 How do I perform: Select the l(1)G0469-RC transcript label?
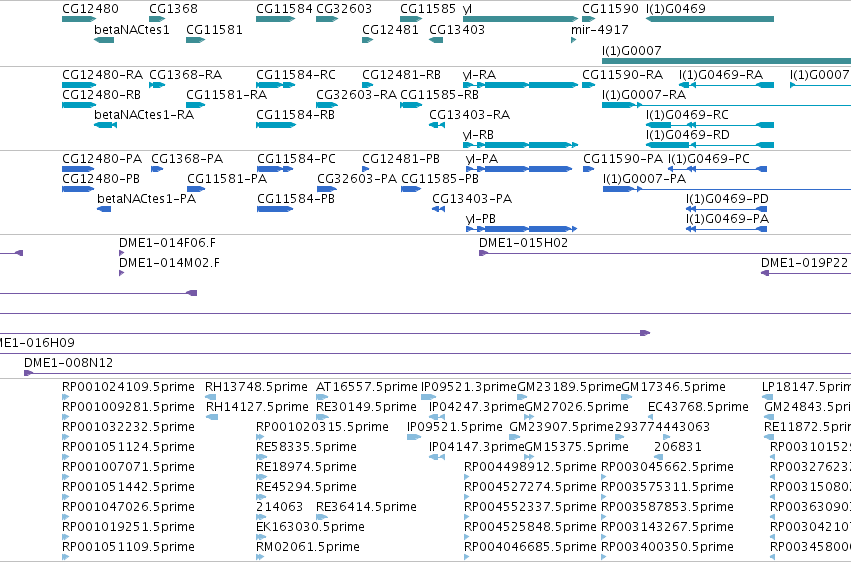(687, 114)
